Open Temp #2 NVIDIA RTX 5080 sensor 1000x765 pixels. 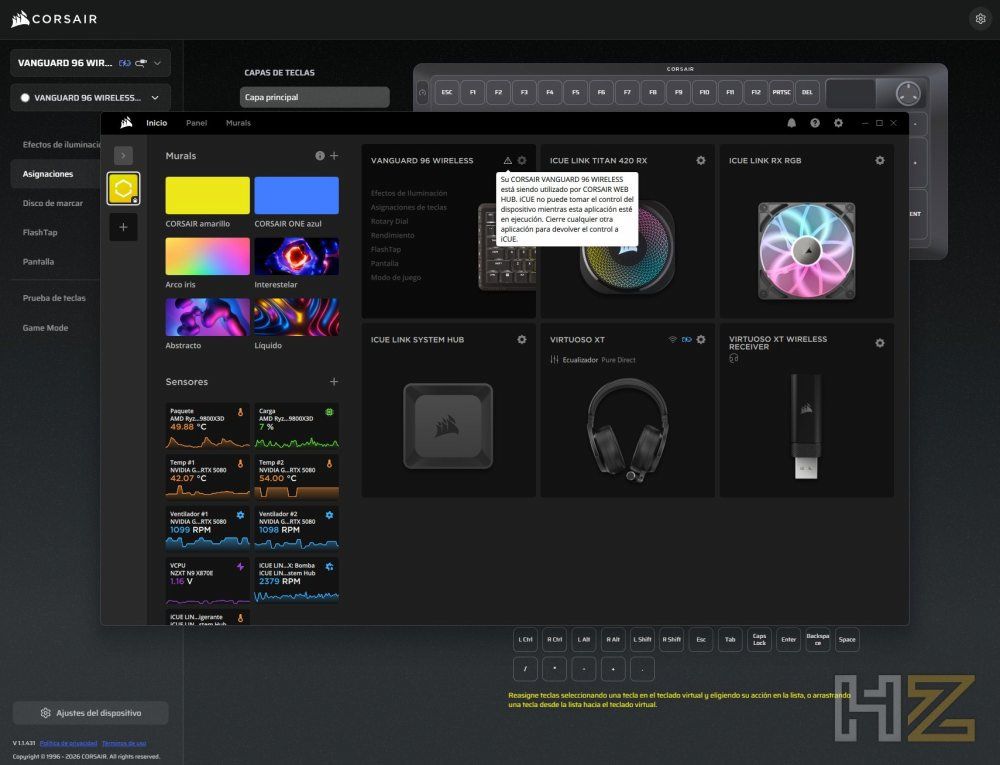(x=297, y=477)
